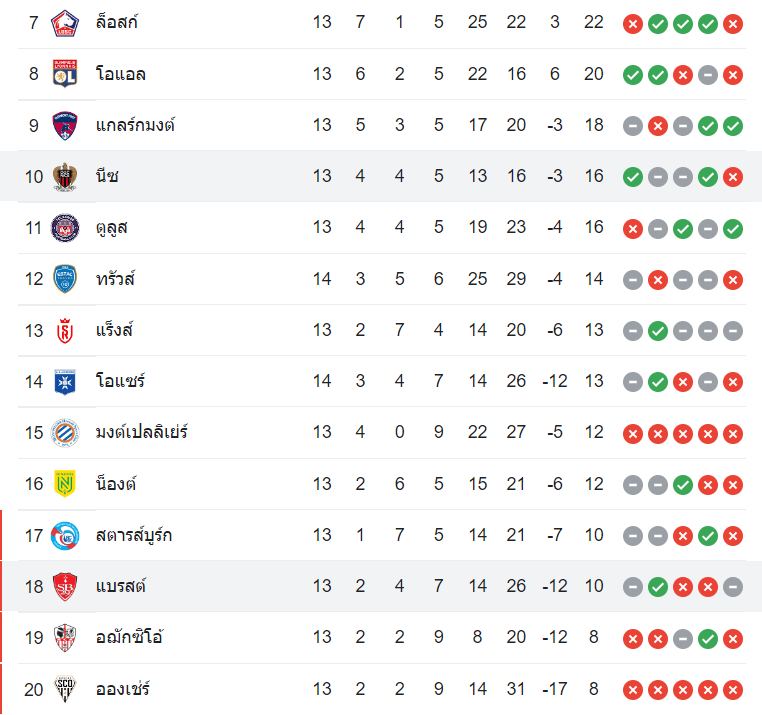Click the only green win icon for แร็งส์
762x715 pixels.
[x=658, y=331]
